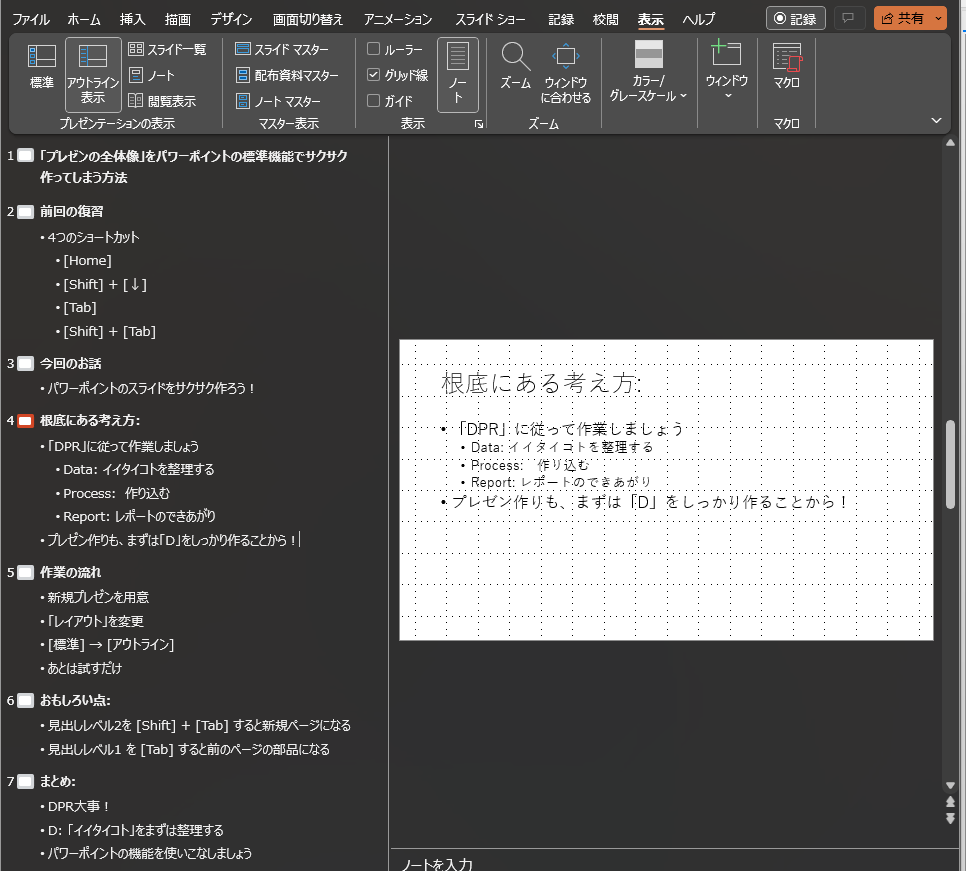This screenshot has height=871, width=966.
Task: Enable the ルーラー checkbox
Action: (374, 49)
